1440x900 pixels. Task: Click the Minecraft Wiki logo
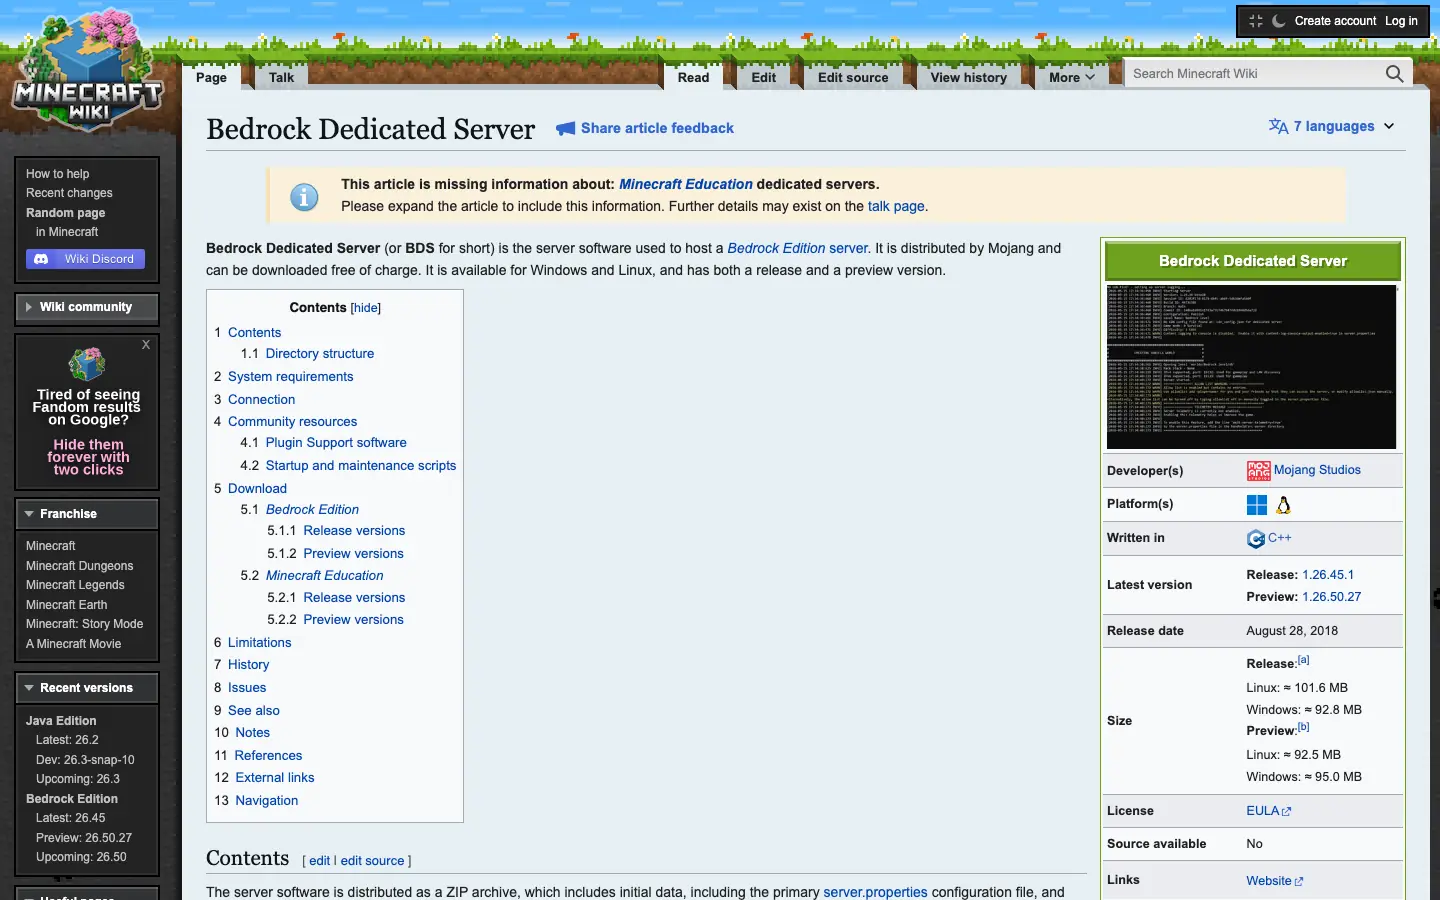click(88, 72)
